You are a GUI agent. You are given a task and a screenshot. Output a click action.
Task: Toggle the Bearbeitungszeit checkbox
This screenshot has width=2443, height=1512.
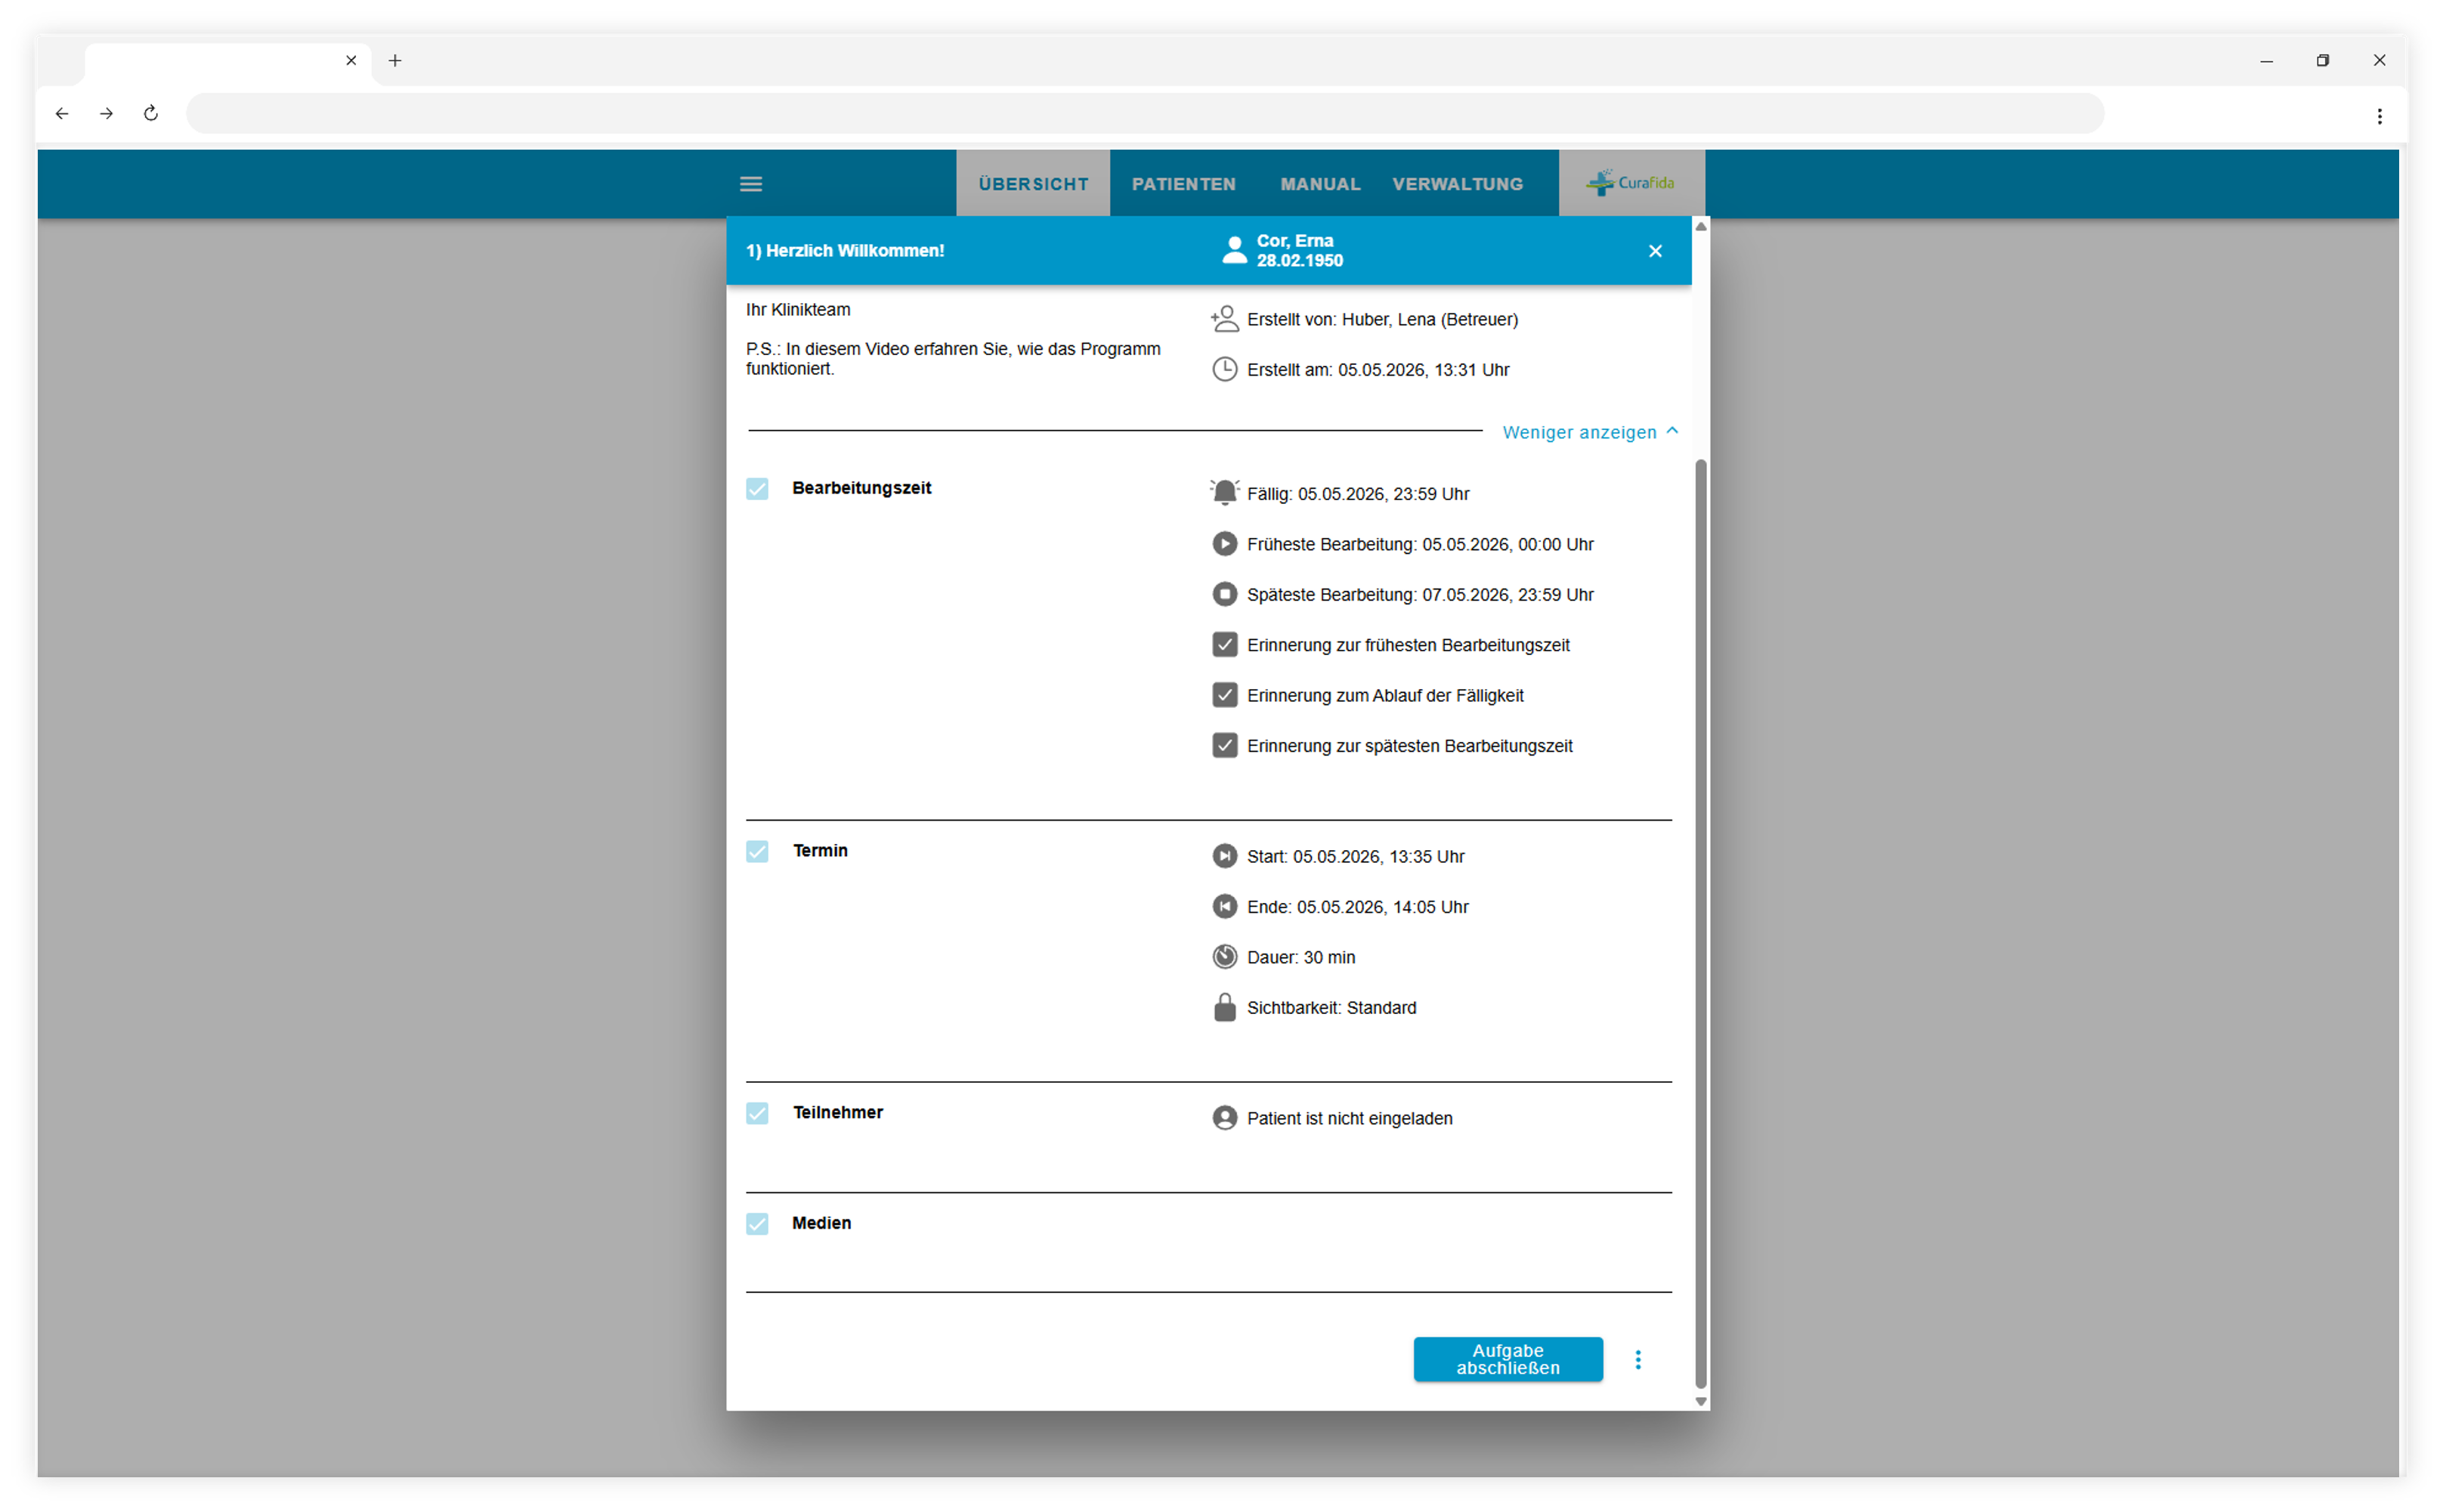point(757,488)
